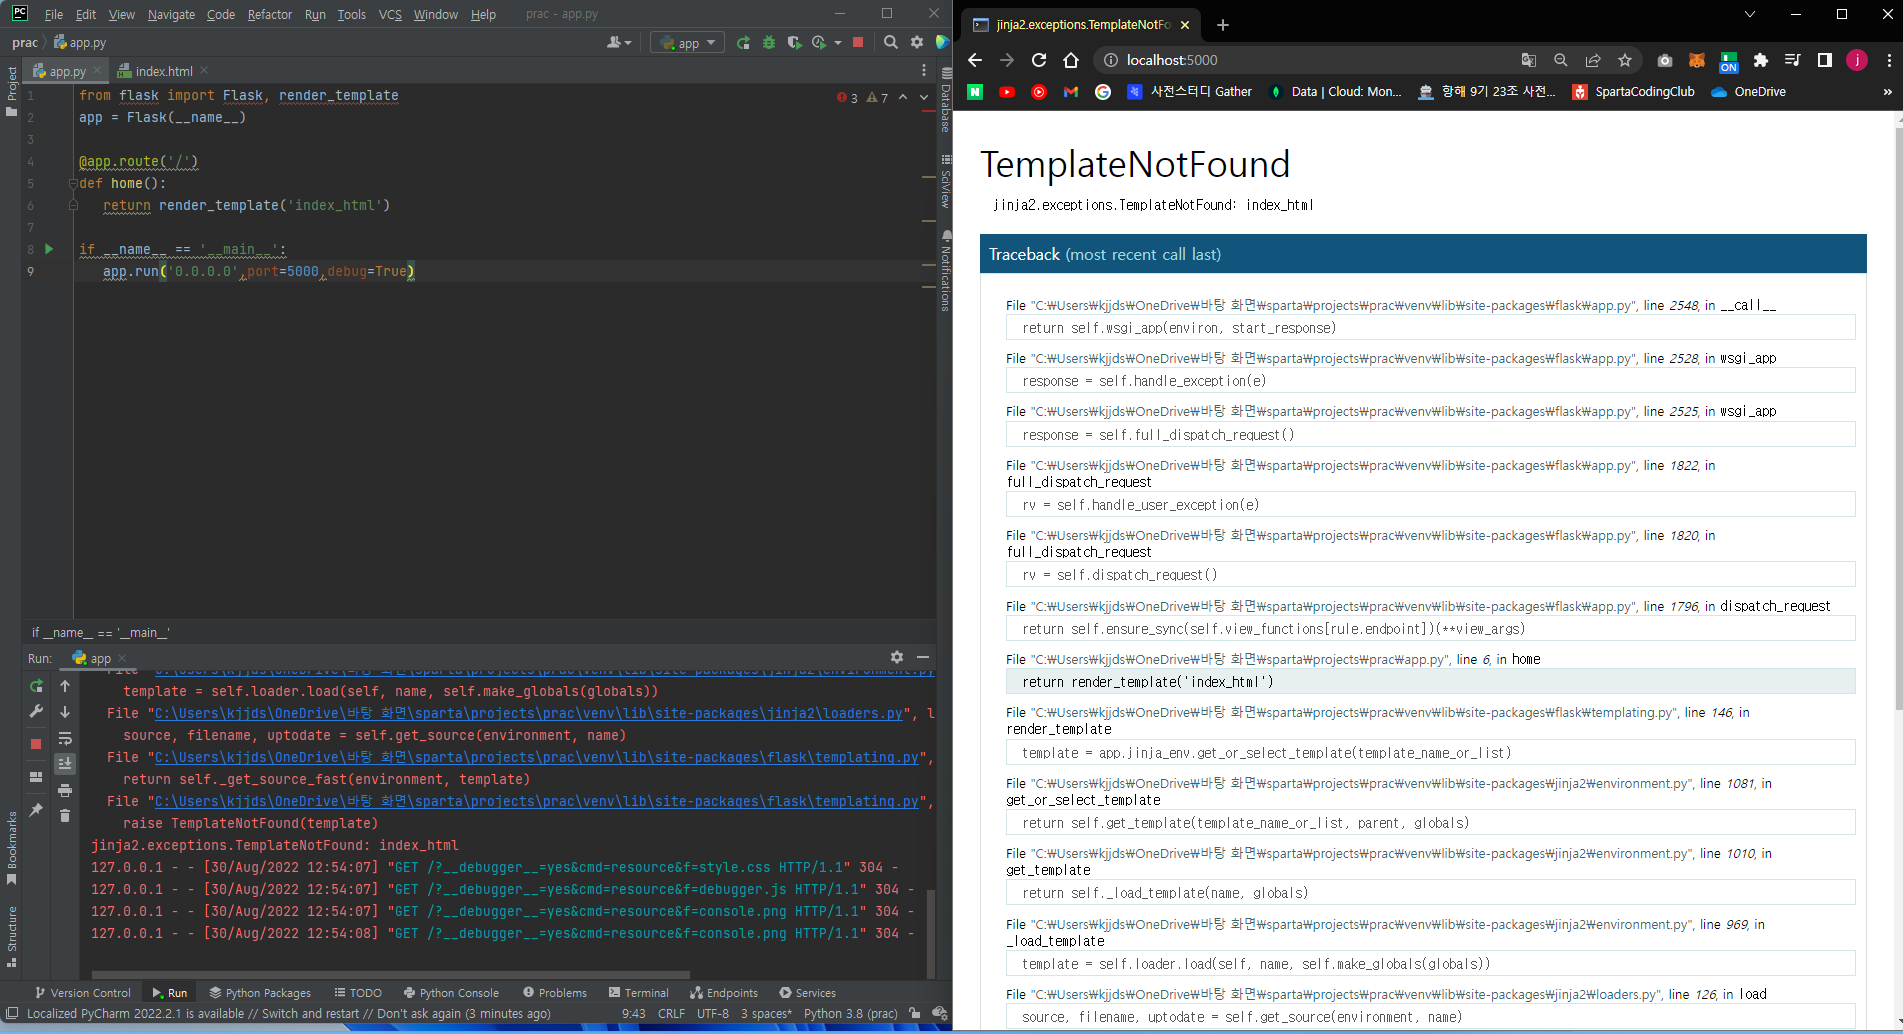Toggle soft-wrap in Run console
Screen dimensions: 1903x1034
(x=65, y=739)
